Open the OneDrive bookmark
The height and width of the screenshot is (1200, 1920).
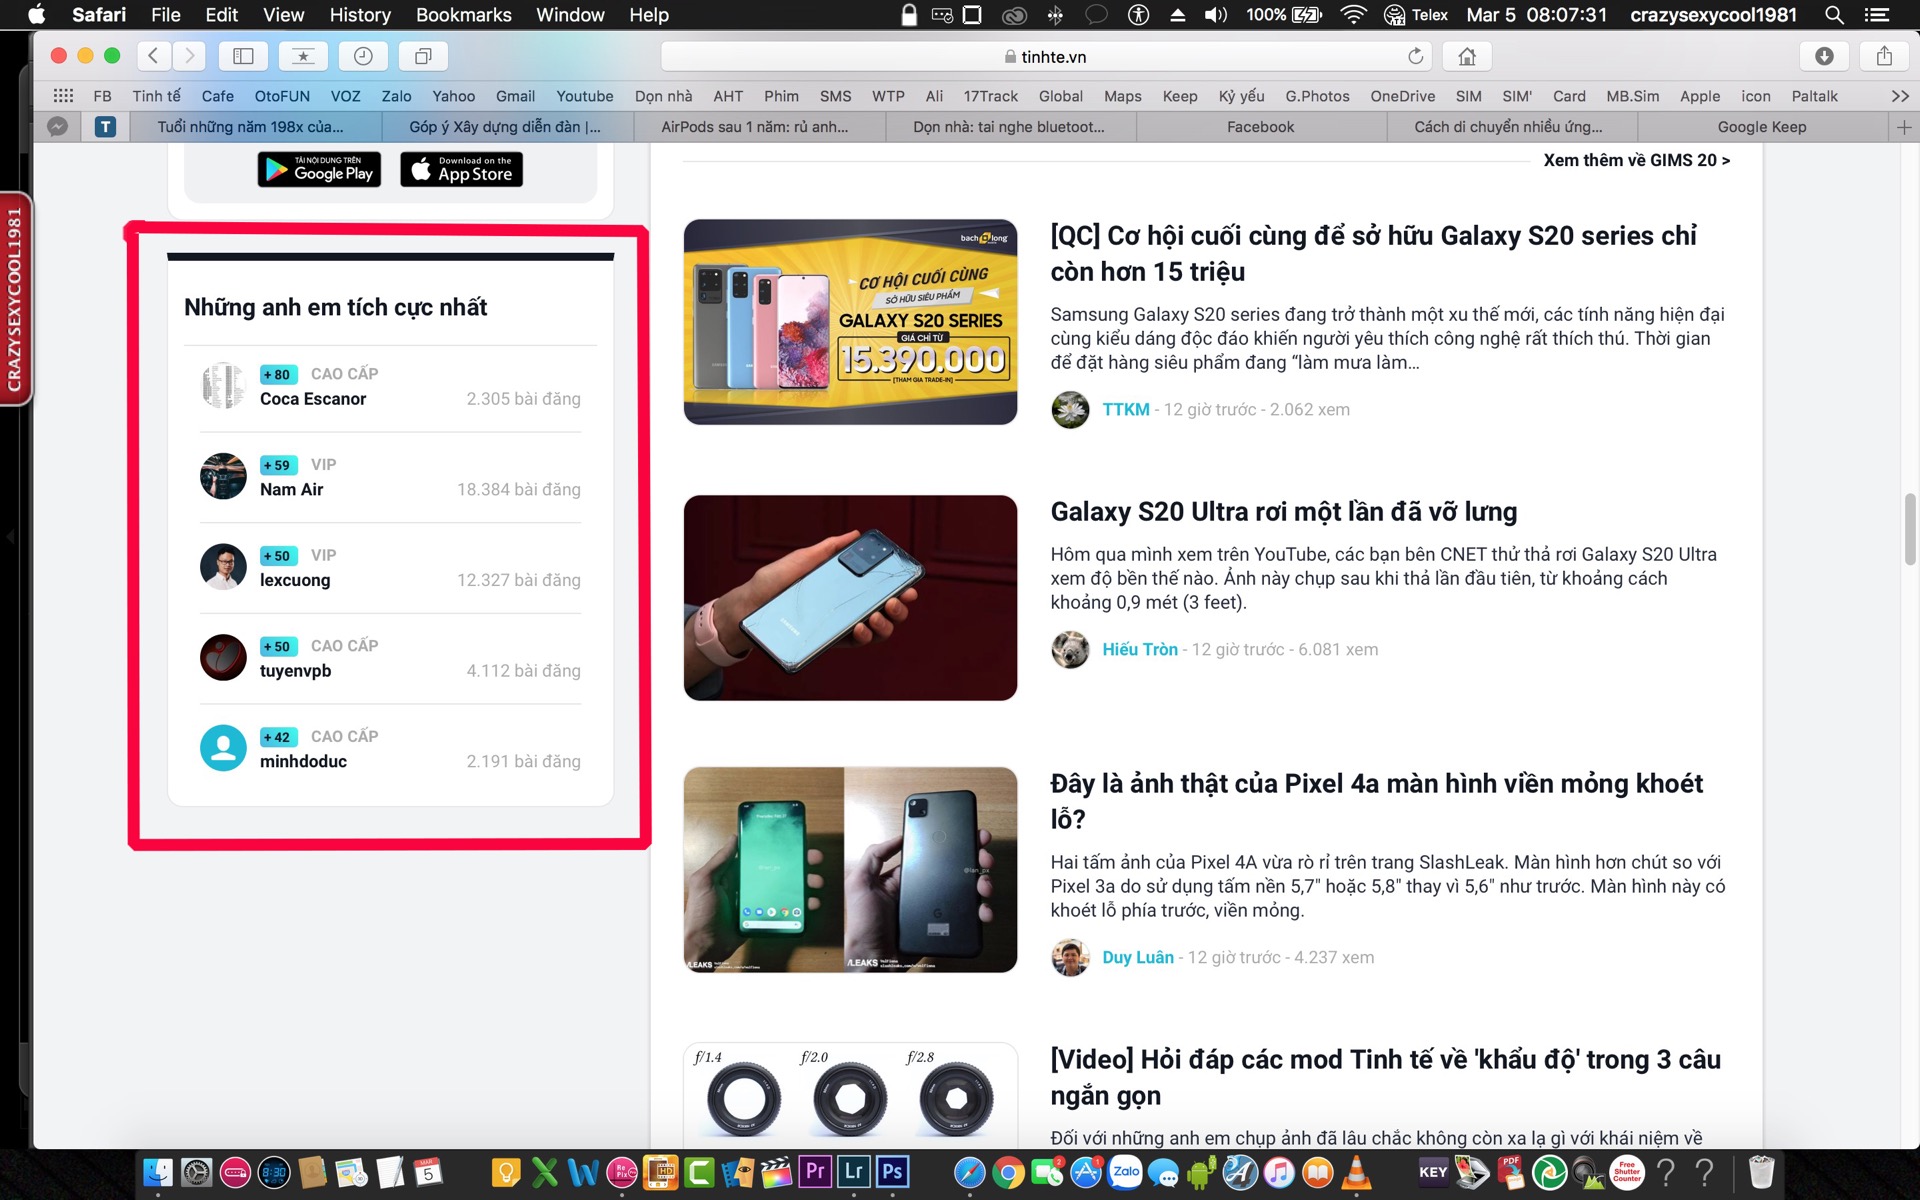[1403, 96]
